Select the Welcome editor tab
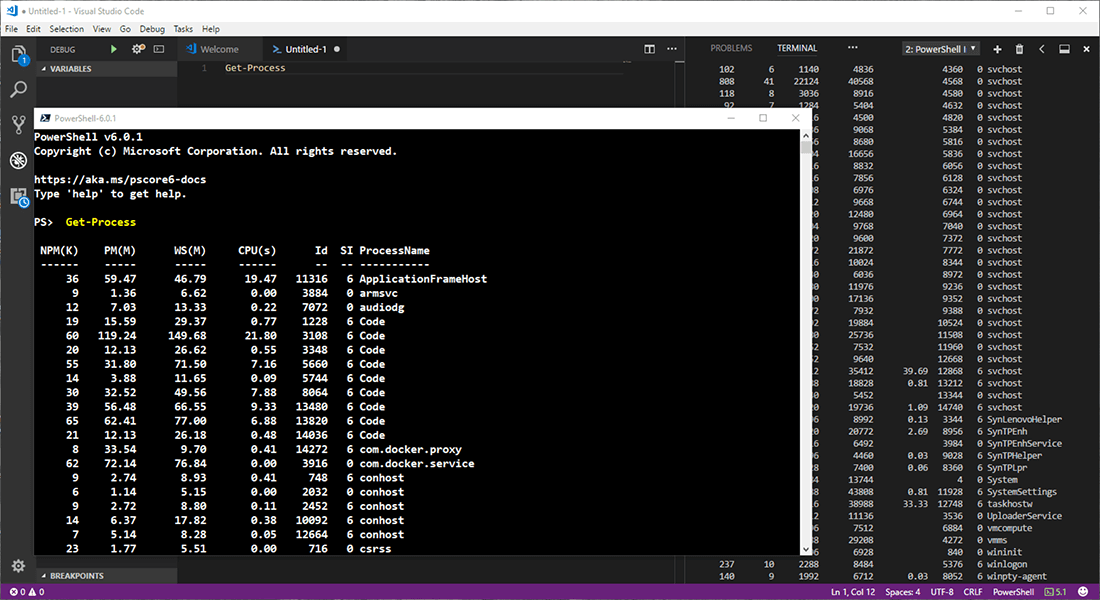The width and height of the screenshot is (1100, 600). tap(219, 49)
